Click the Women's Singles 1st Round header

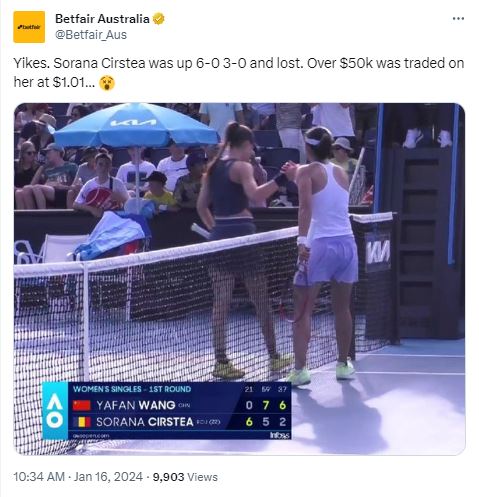[x=132, y=389]
